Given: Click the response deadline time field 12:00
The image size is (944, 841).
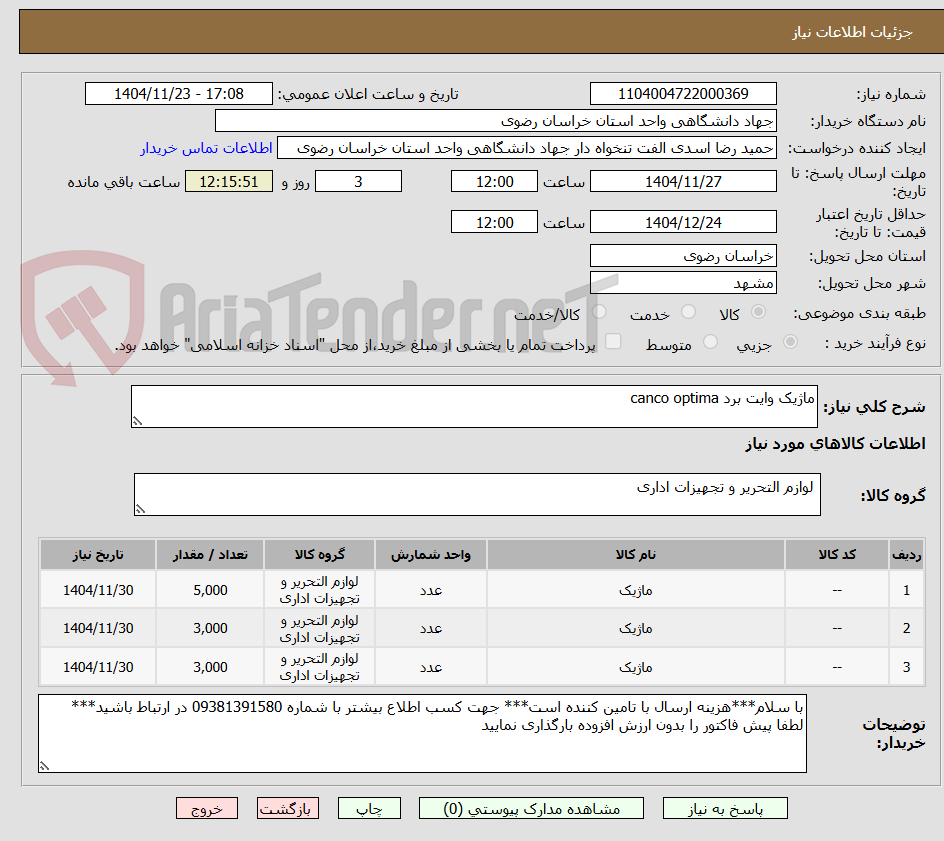Looking at the screenshot, I should (494, 181).
